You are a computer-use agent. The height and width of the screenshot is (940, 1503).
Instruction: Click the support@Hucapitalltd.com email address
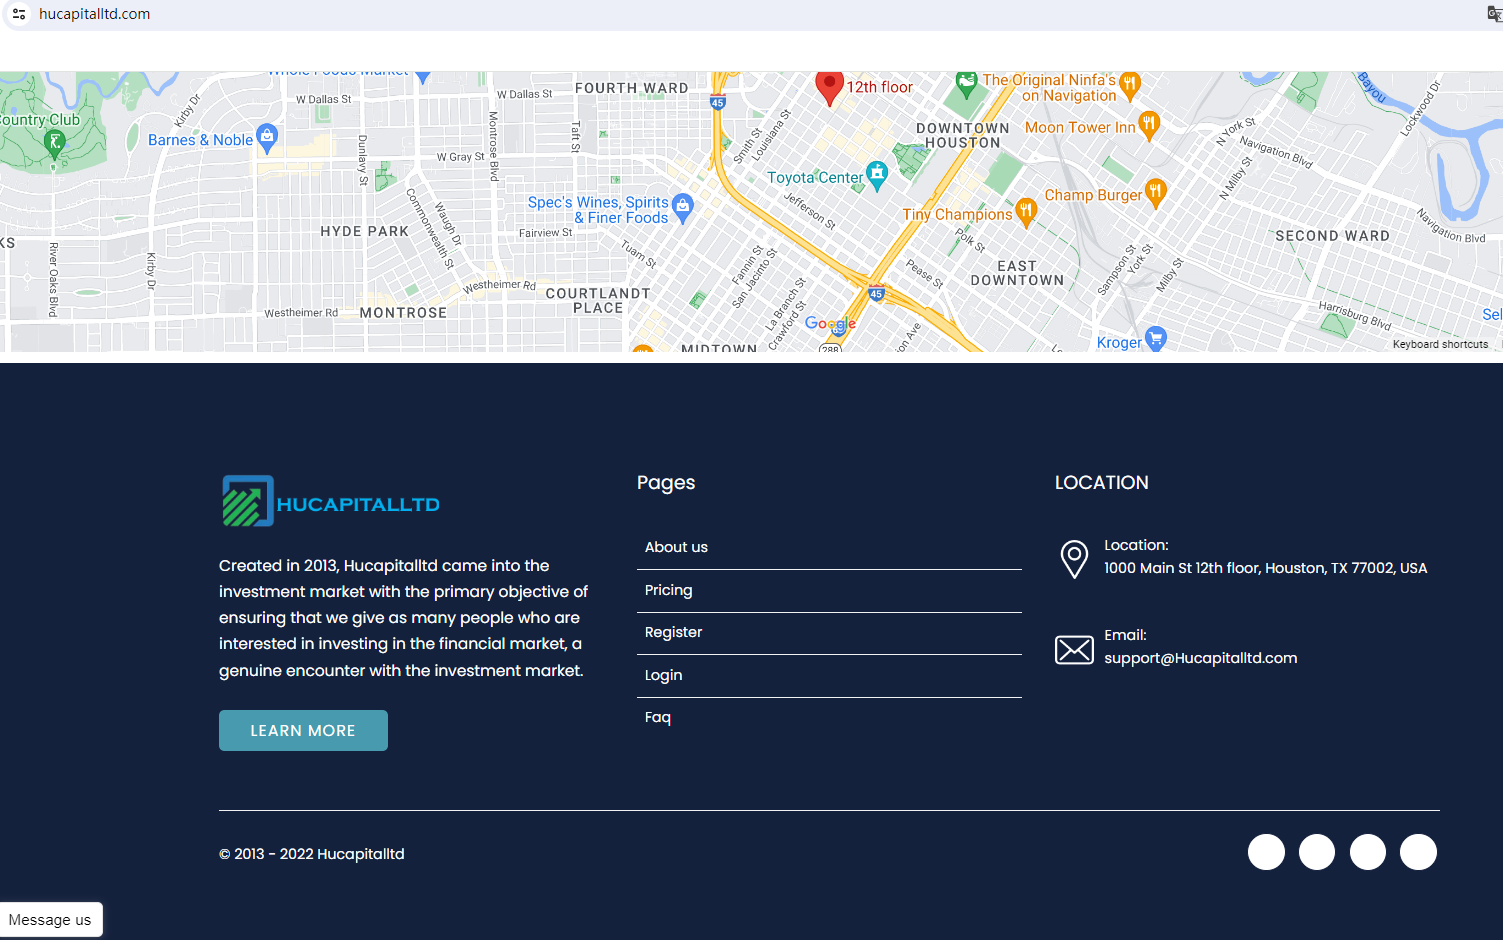tap(1200, 658)
